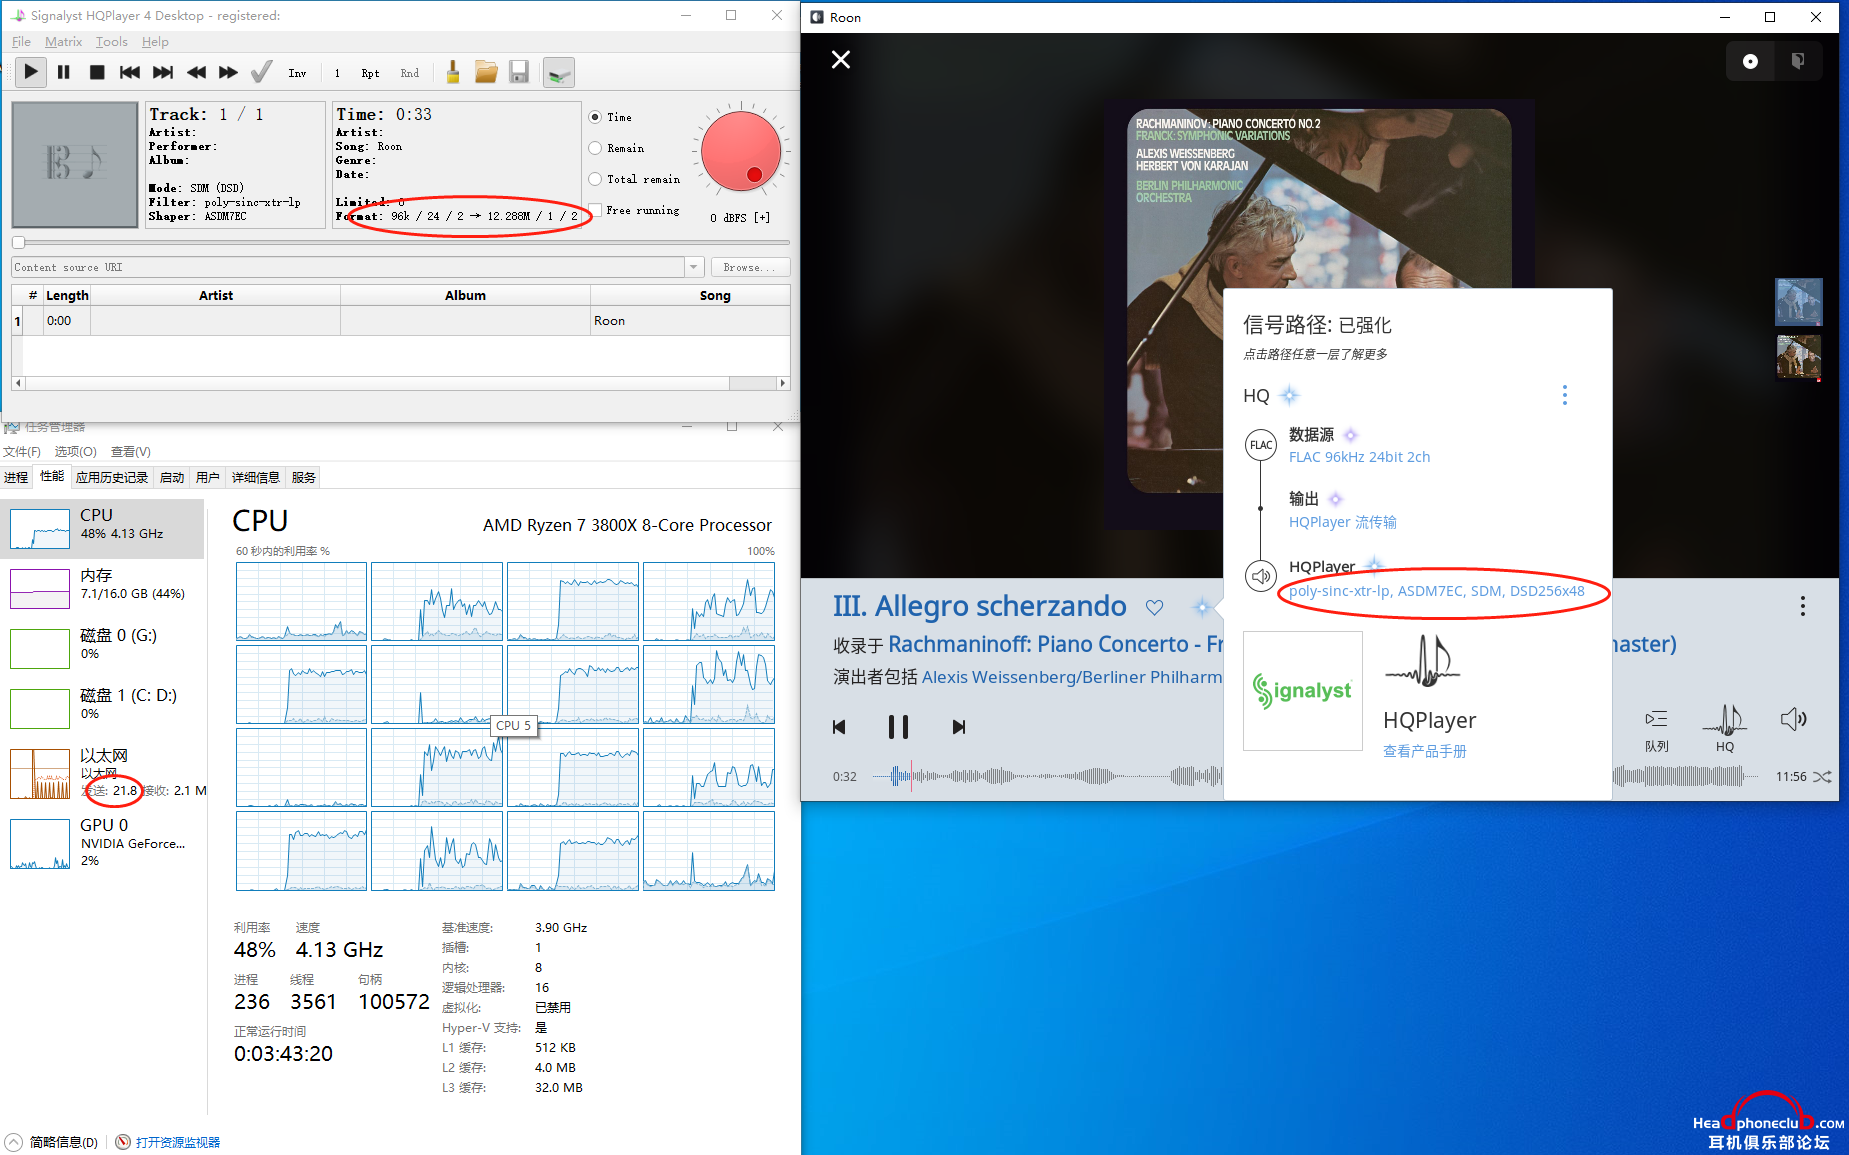Skip to next track in HQPlayer

163,72
